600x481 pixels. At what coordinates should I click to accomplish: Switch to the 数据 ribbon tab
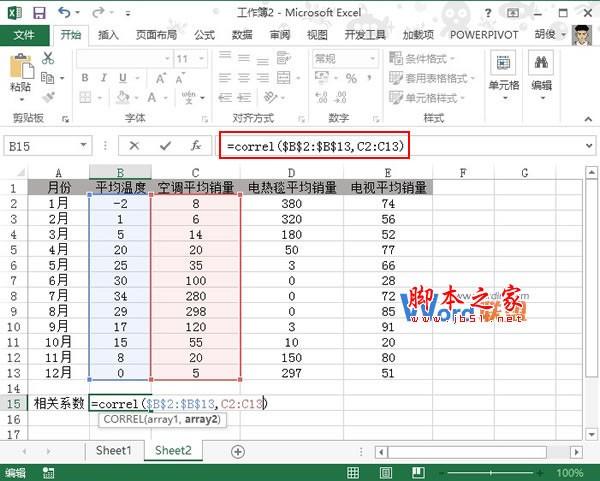point(242,35)
